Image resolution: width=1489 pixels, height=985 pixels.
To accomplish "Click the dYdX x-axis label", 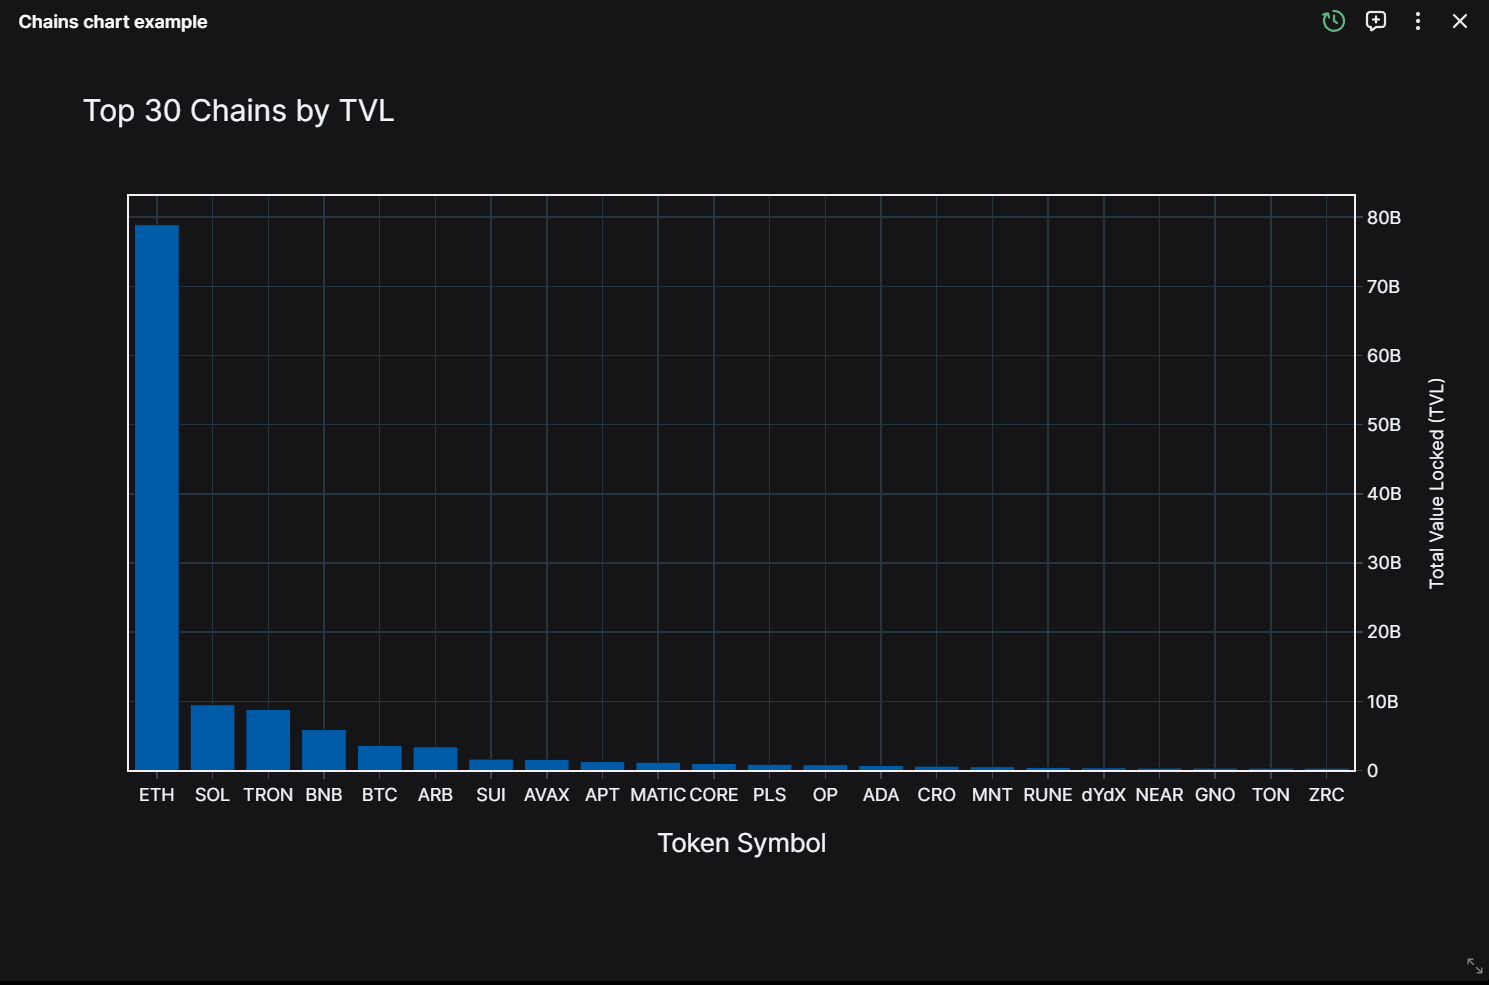I will pyautogui.click(x=1104, y=795).
